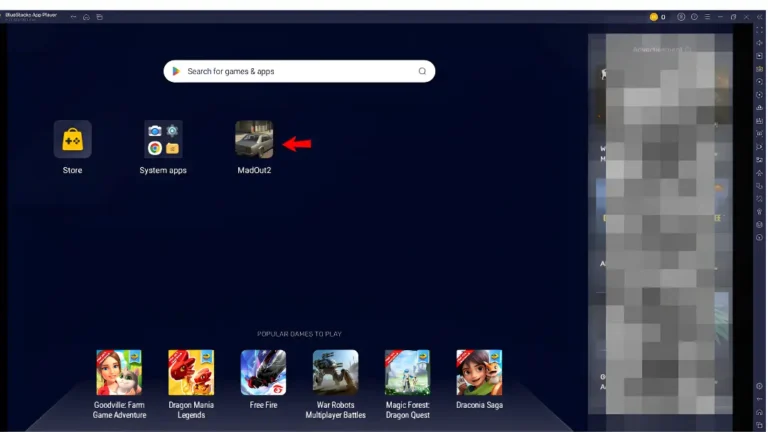768x432 pixels.
Task: Collapse the right sidebar with double chevron
Action: (x=760, y=17)
